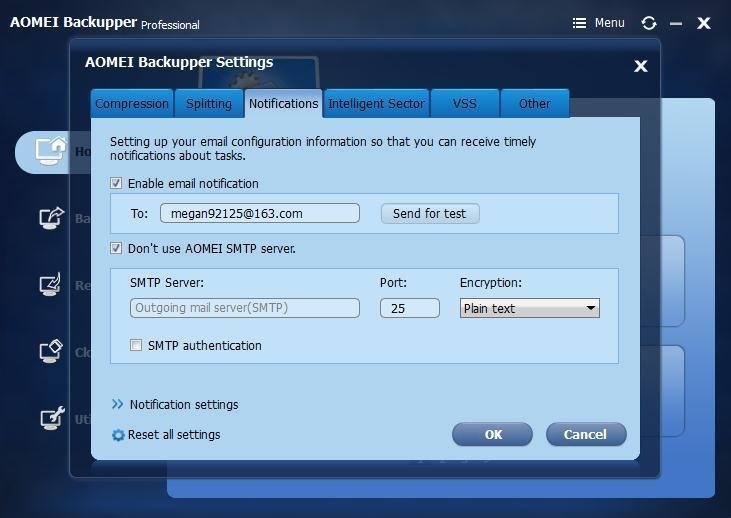Click the gear icon beside Reset all settings
This screenshot has width=731, height=518.
click(x=118, y=435)
